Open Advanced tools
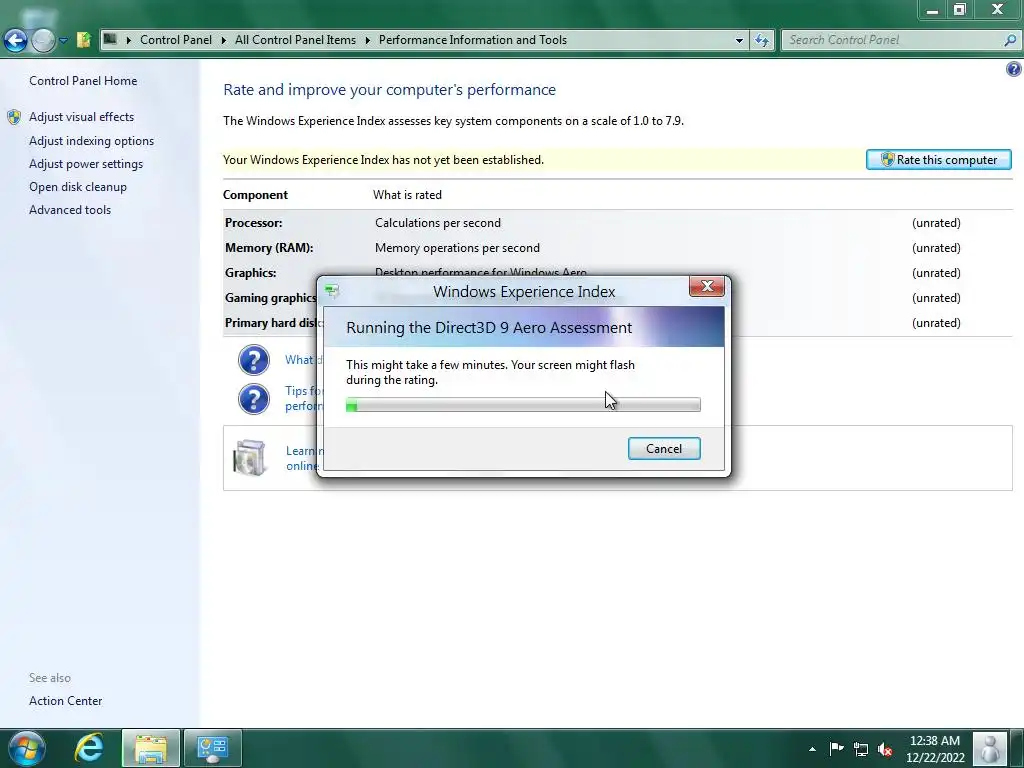Viewport: 1024px width, 768px height. pyautogui.click(x=70, y=210)
